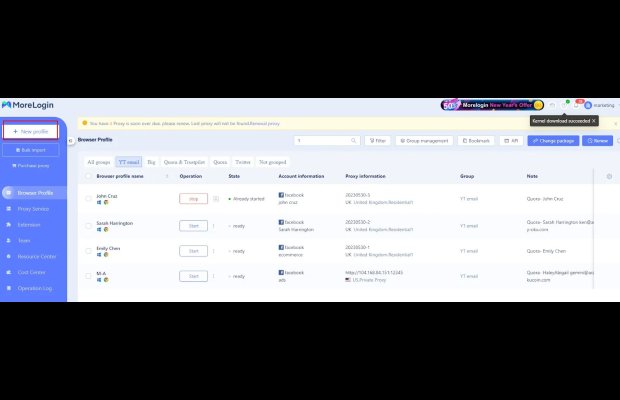Click the New profile button
620x400 pixels.
pos(32,131)
